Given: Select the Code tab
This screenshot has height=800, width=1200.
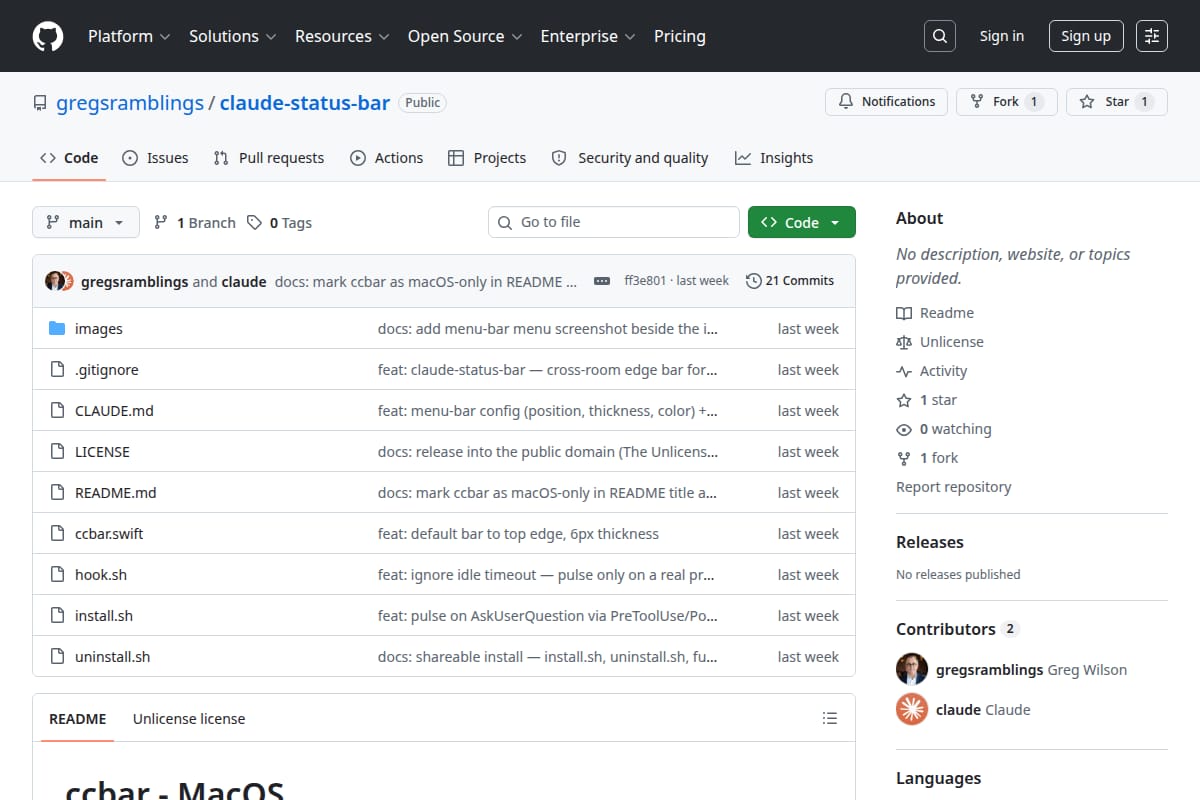Looking at the screenshot, I should (69, 158).
